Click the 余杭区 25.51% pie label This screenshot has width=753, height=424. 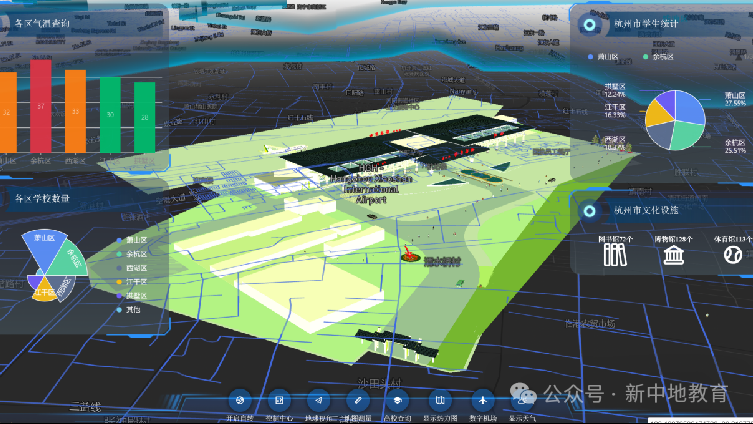tap(735, 146)
